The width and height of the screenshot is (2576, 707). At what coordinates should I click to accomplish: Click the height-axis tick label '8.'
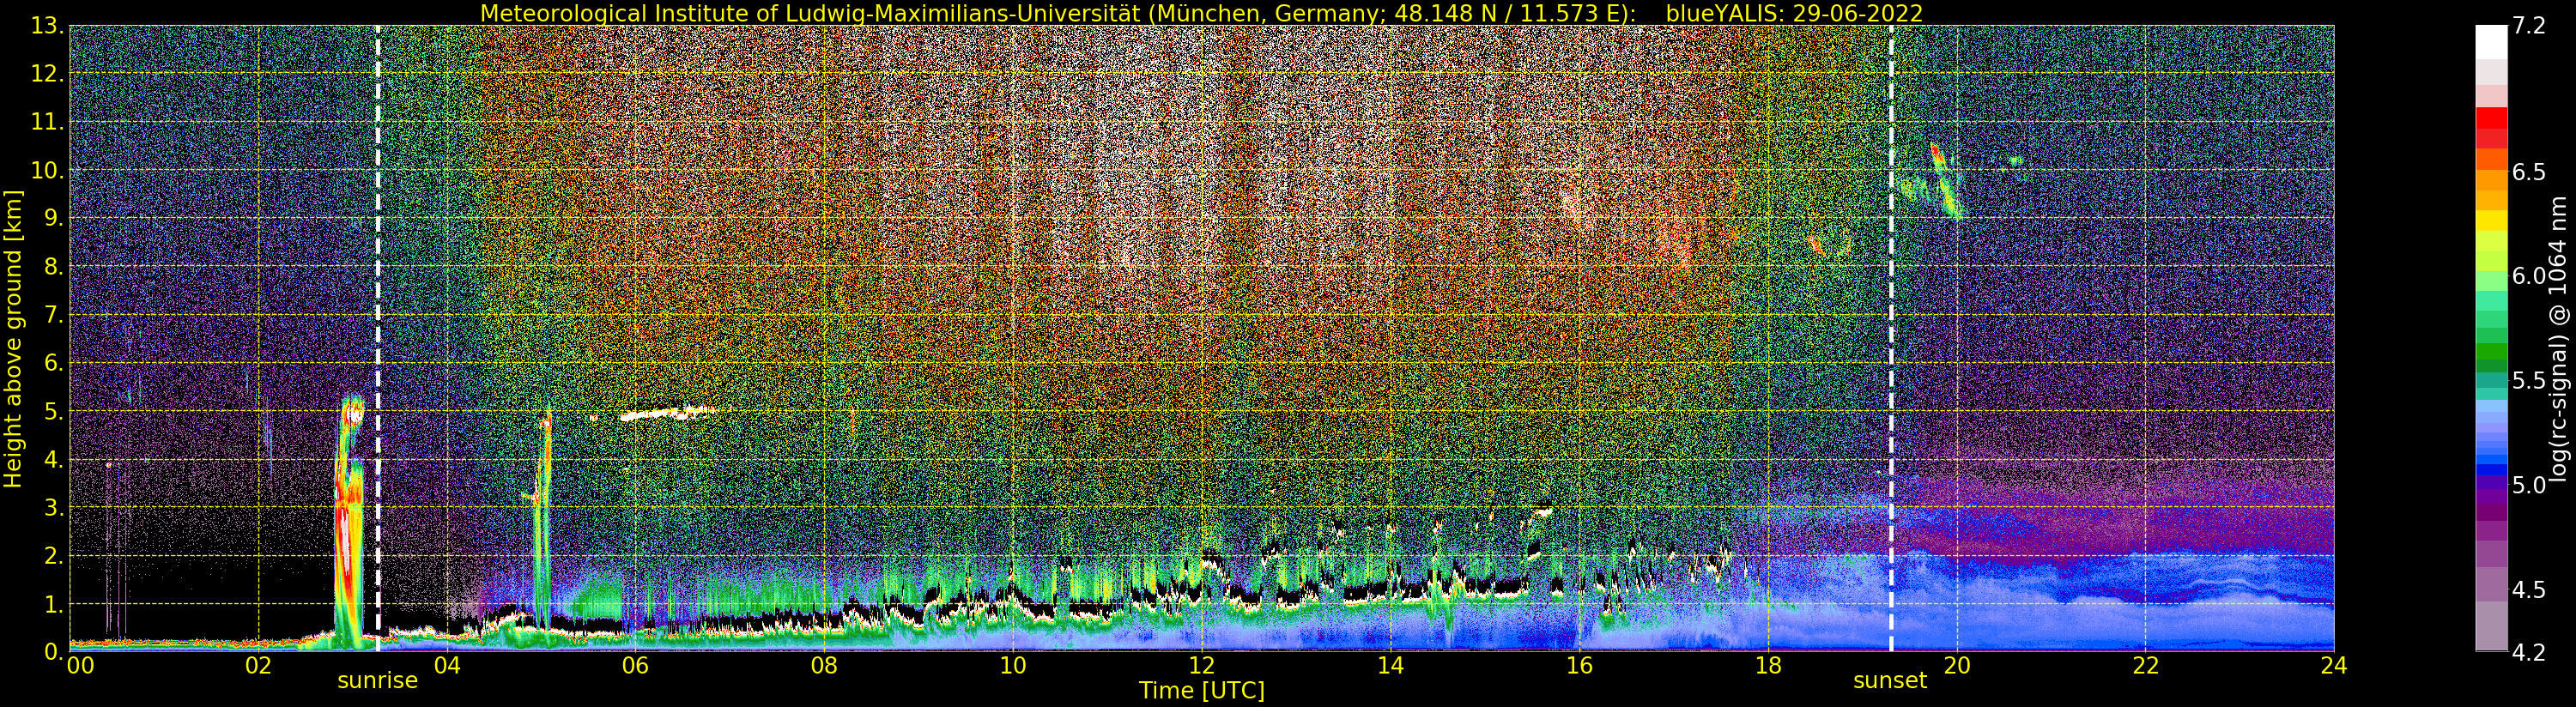coord(52,266)
